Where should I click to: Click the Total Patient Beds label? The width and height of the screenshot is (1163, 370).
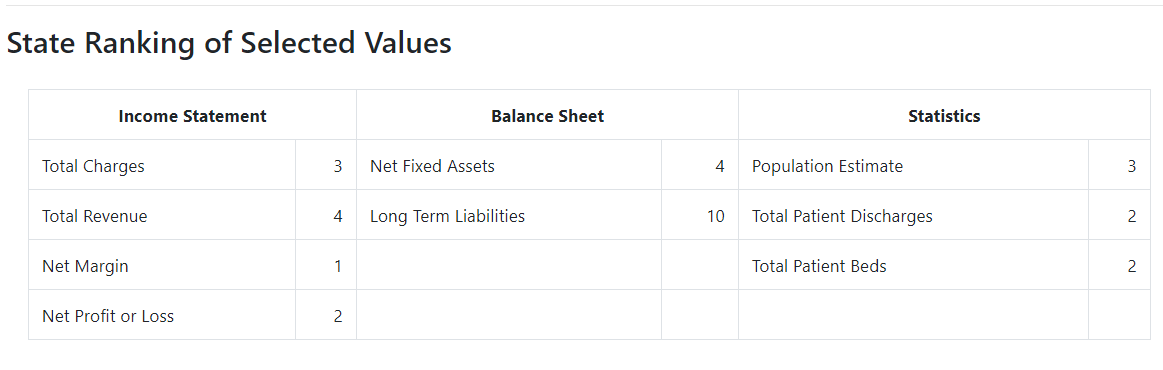[x=820, y=266]
